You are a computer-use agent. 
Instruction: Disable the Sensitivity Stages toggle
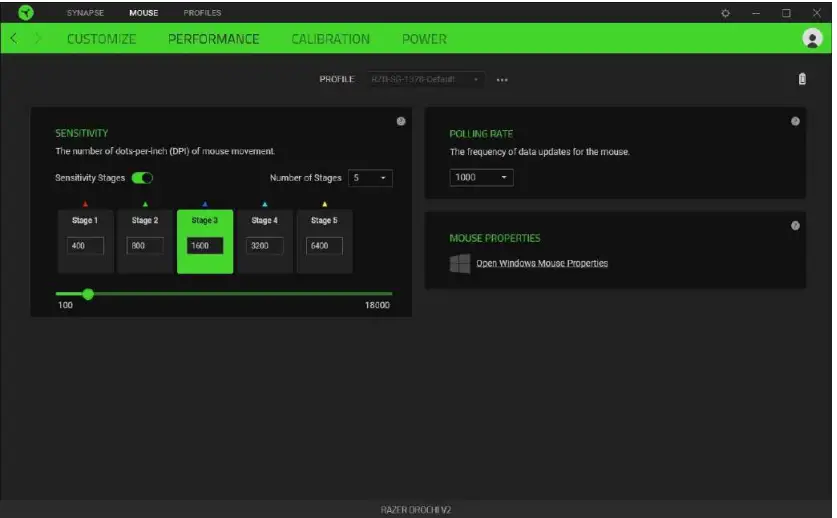tap(142, 178)
